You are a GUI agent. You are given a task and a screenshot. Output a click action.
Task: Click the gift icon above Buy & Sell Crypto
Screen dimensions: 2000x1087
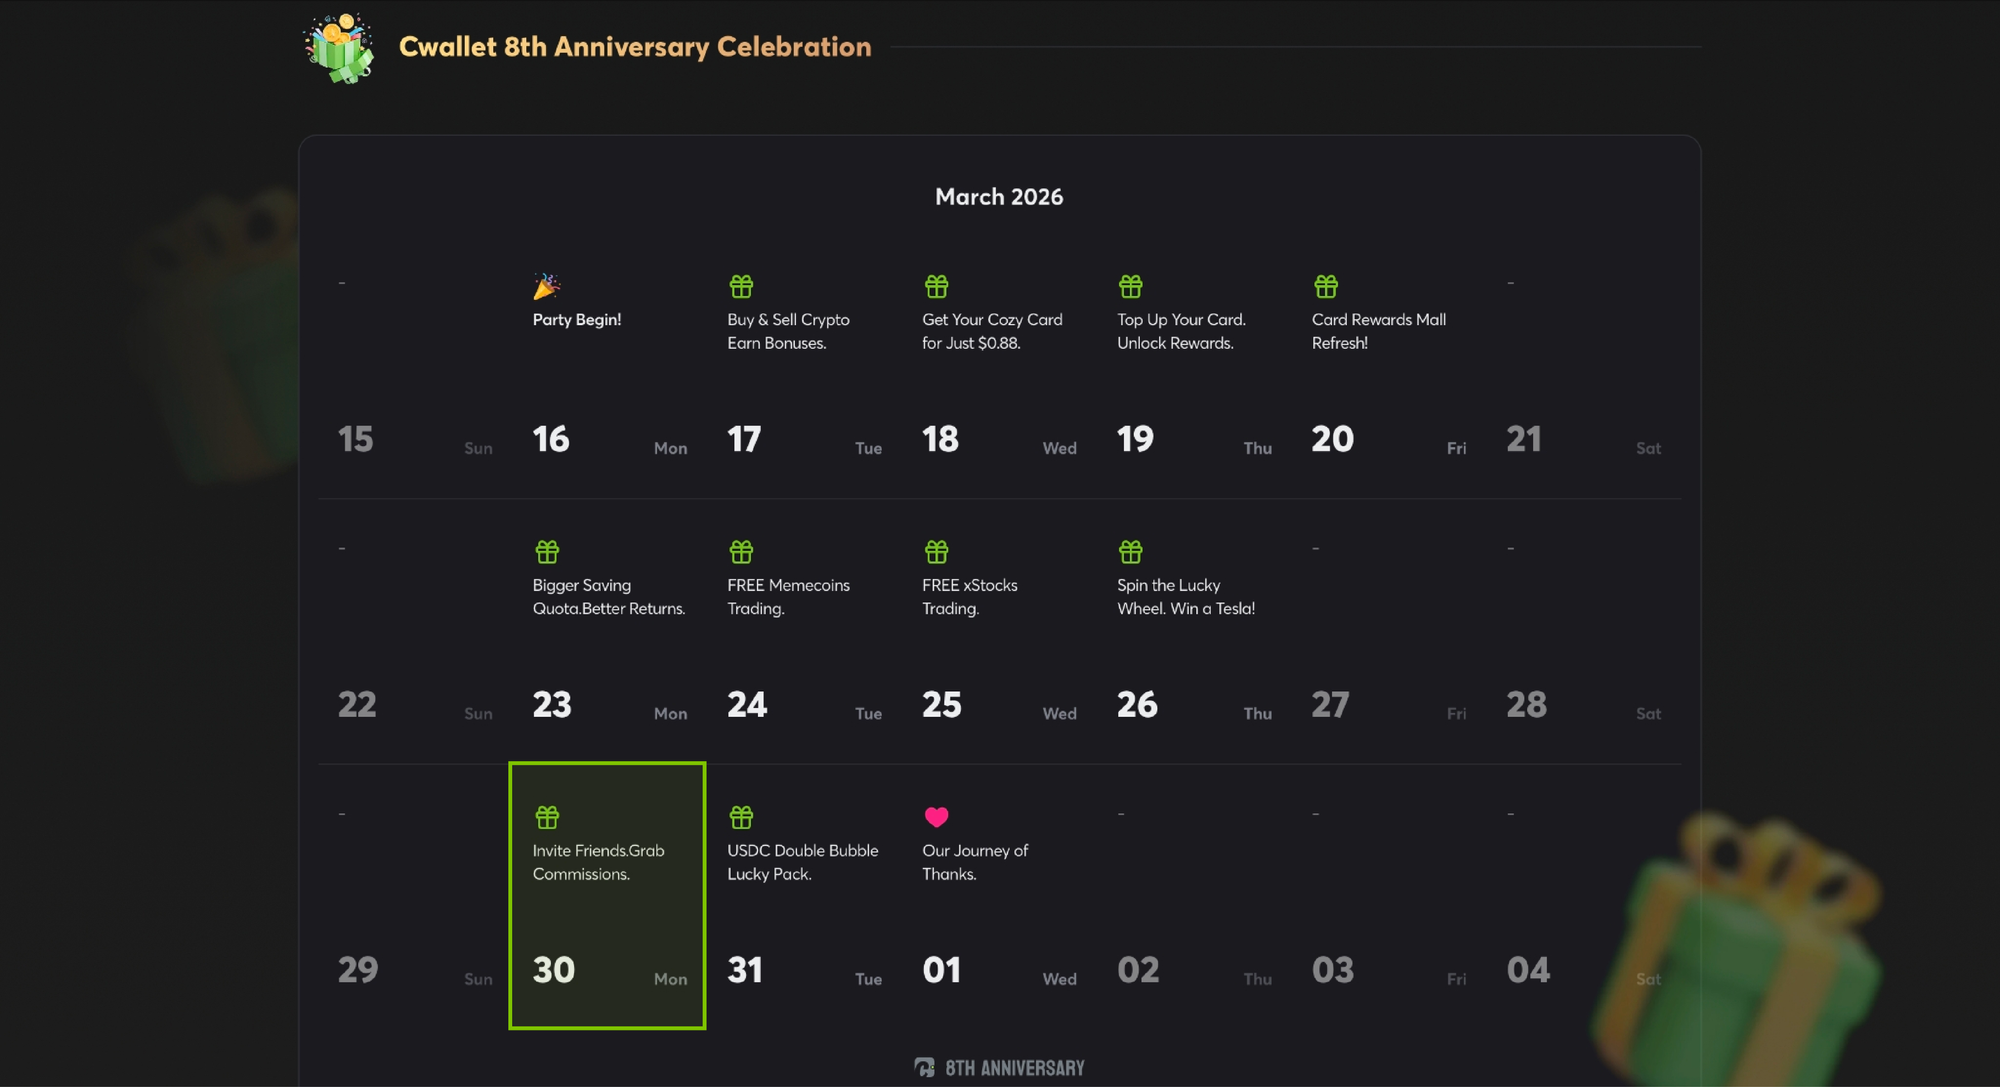[x=741, y=287]
